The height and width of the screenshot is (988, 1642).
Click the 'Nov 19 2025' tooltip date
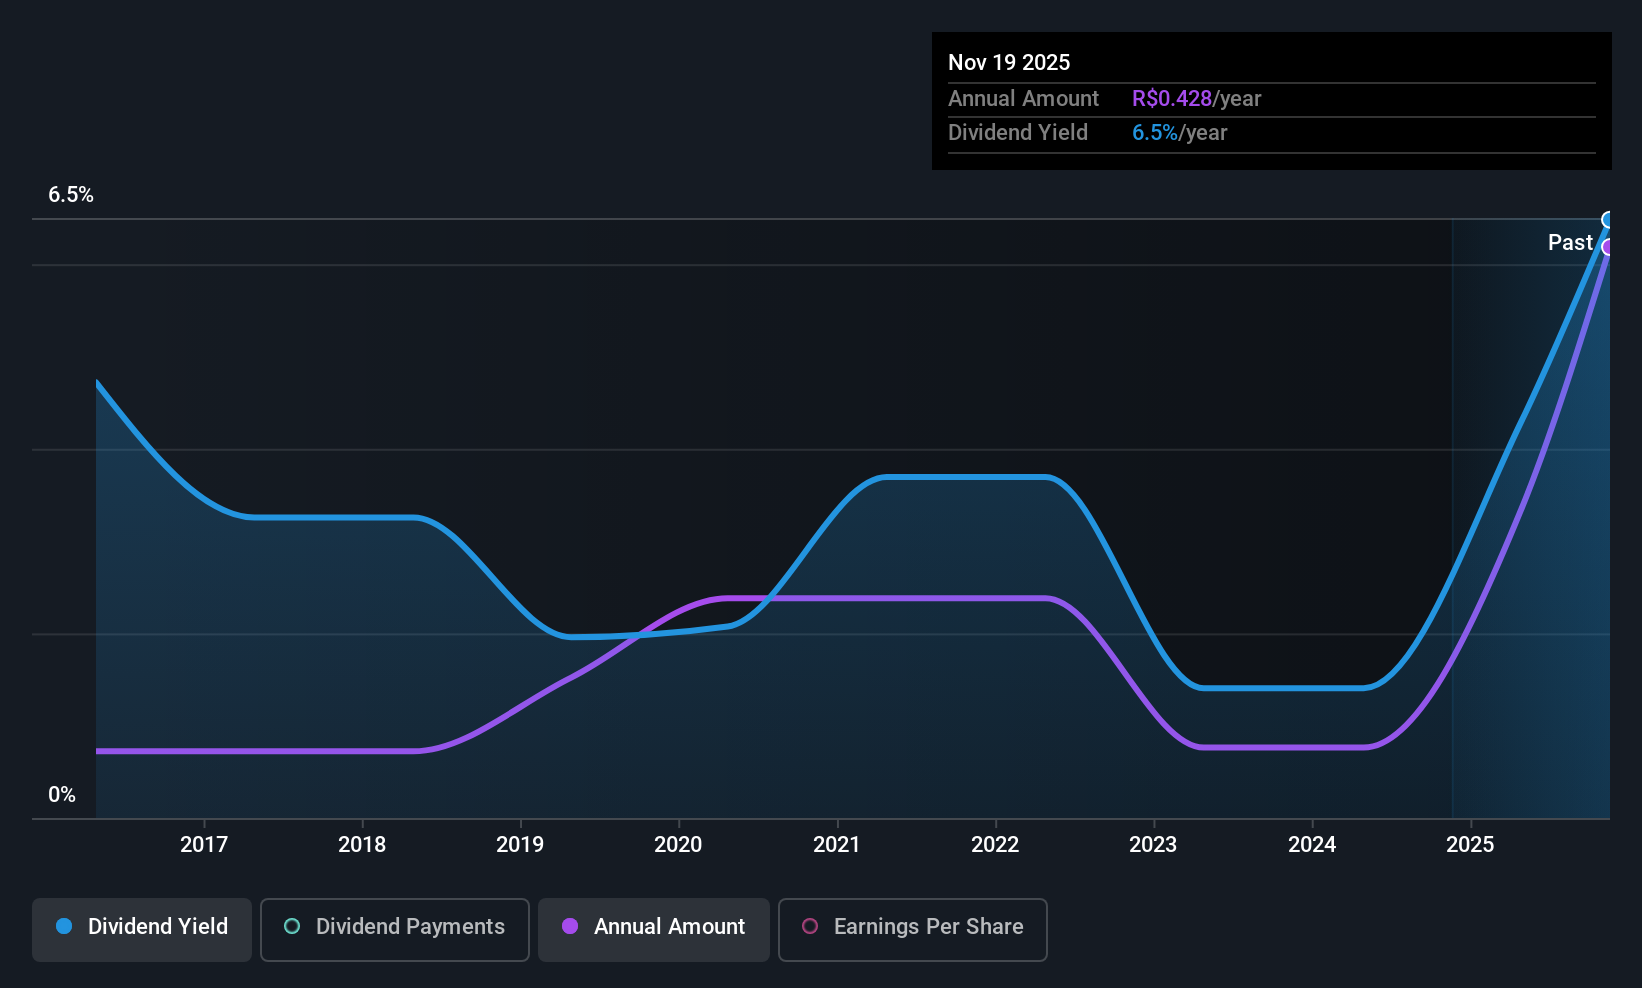coord(1009,63)
